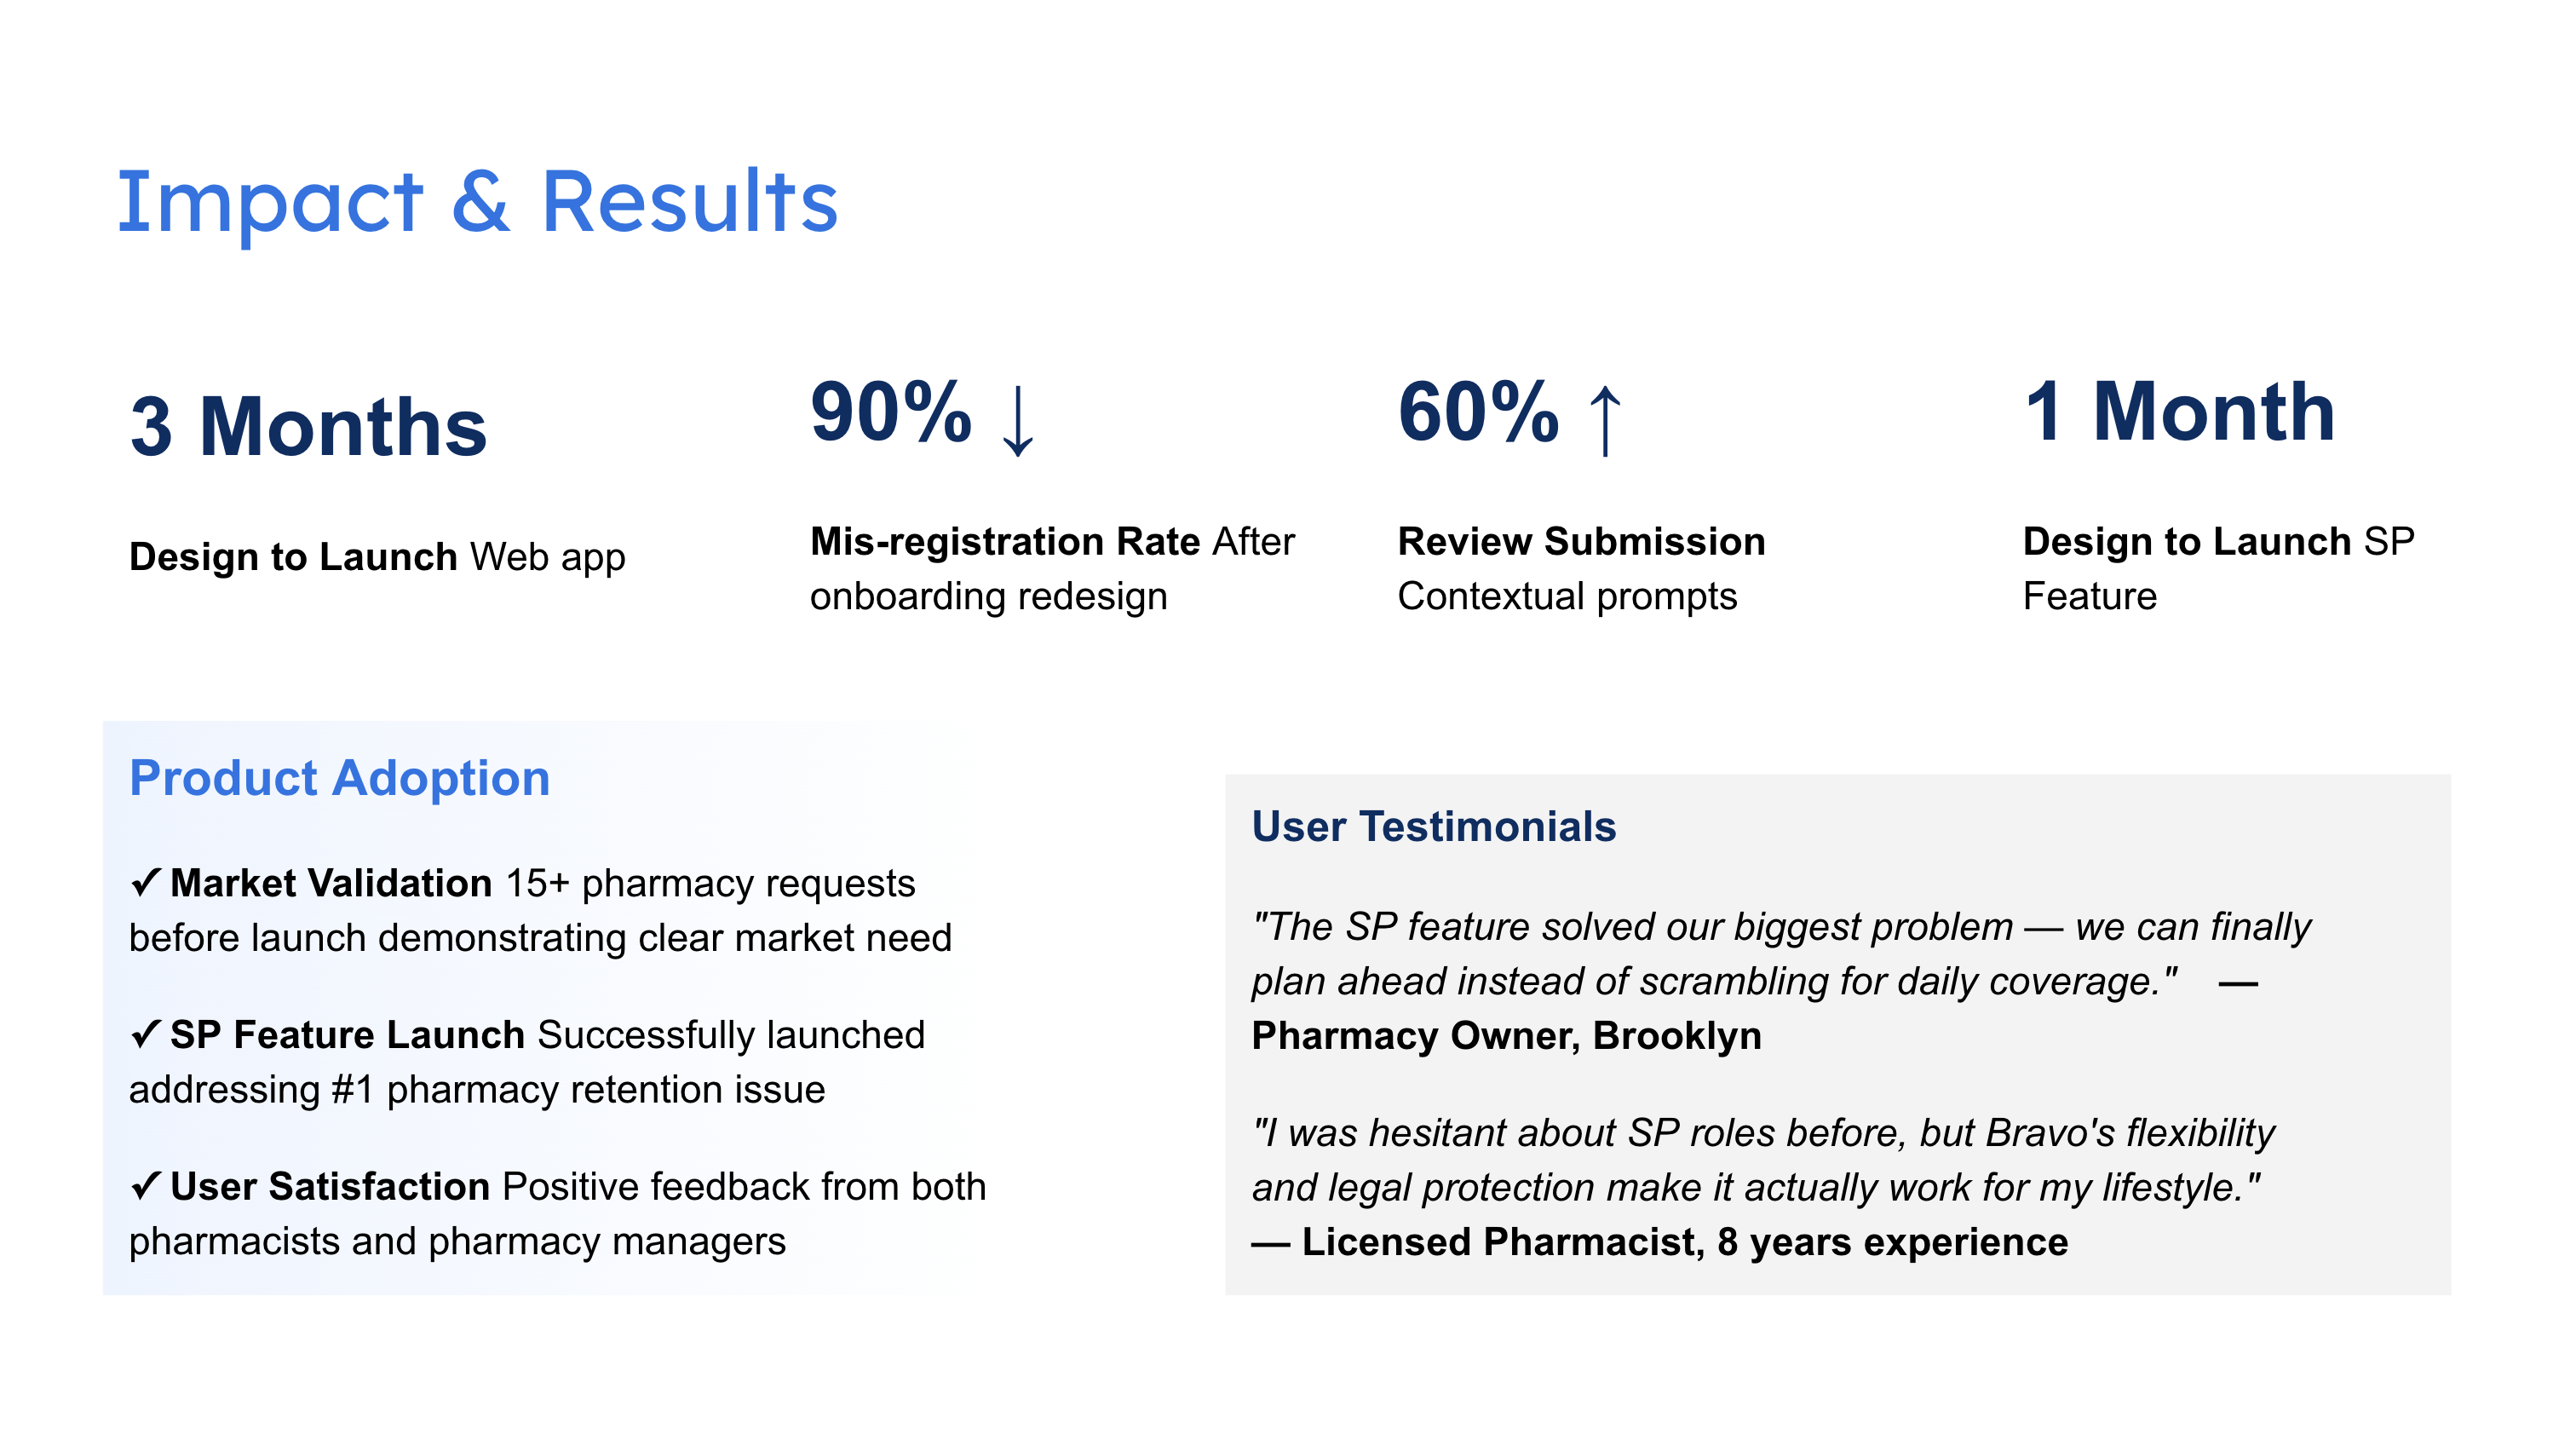The width and height of the screenshot is (2576, 1440).
Task: Click the checkmark before User Satisfaction
Action: 145,1185
